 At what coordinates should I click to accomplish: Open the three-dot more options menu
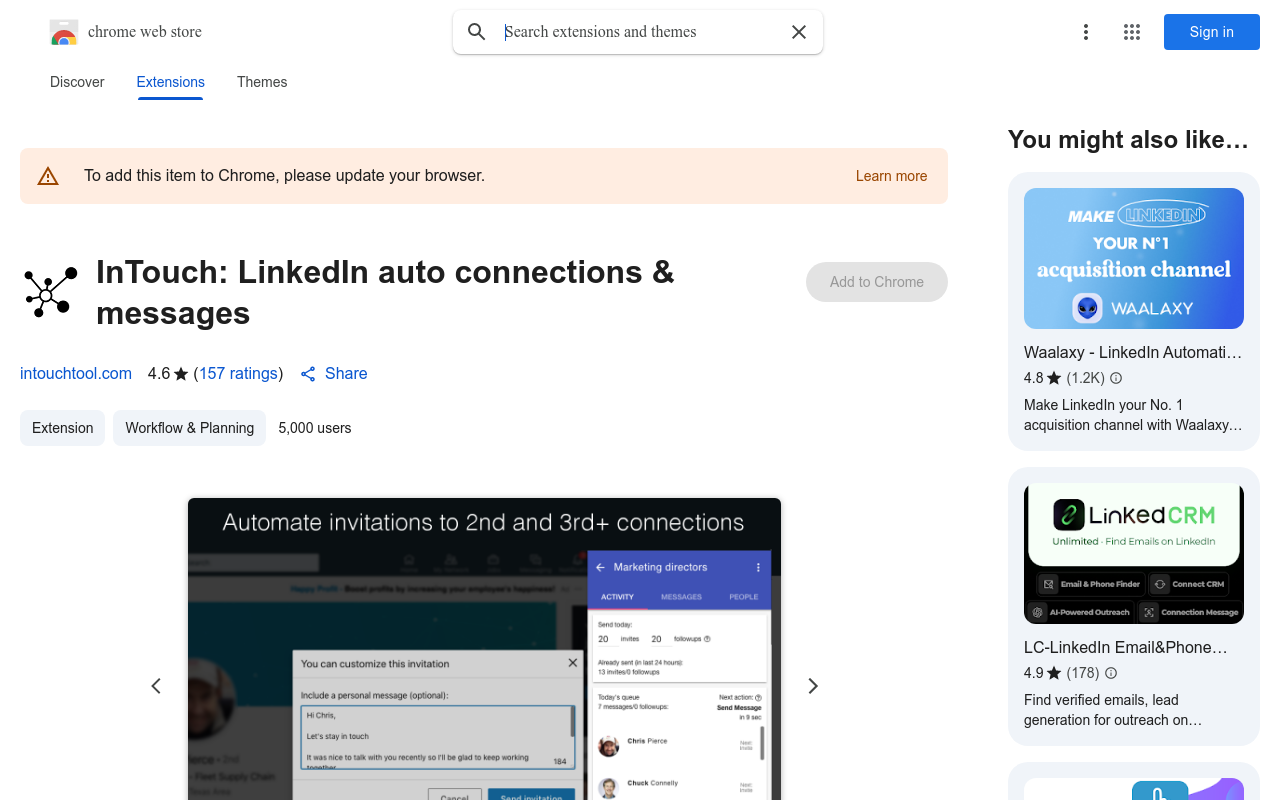pos(1086,32)
